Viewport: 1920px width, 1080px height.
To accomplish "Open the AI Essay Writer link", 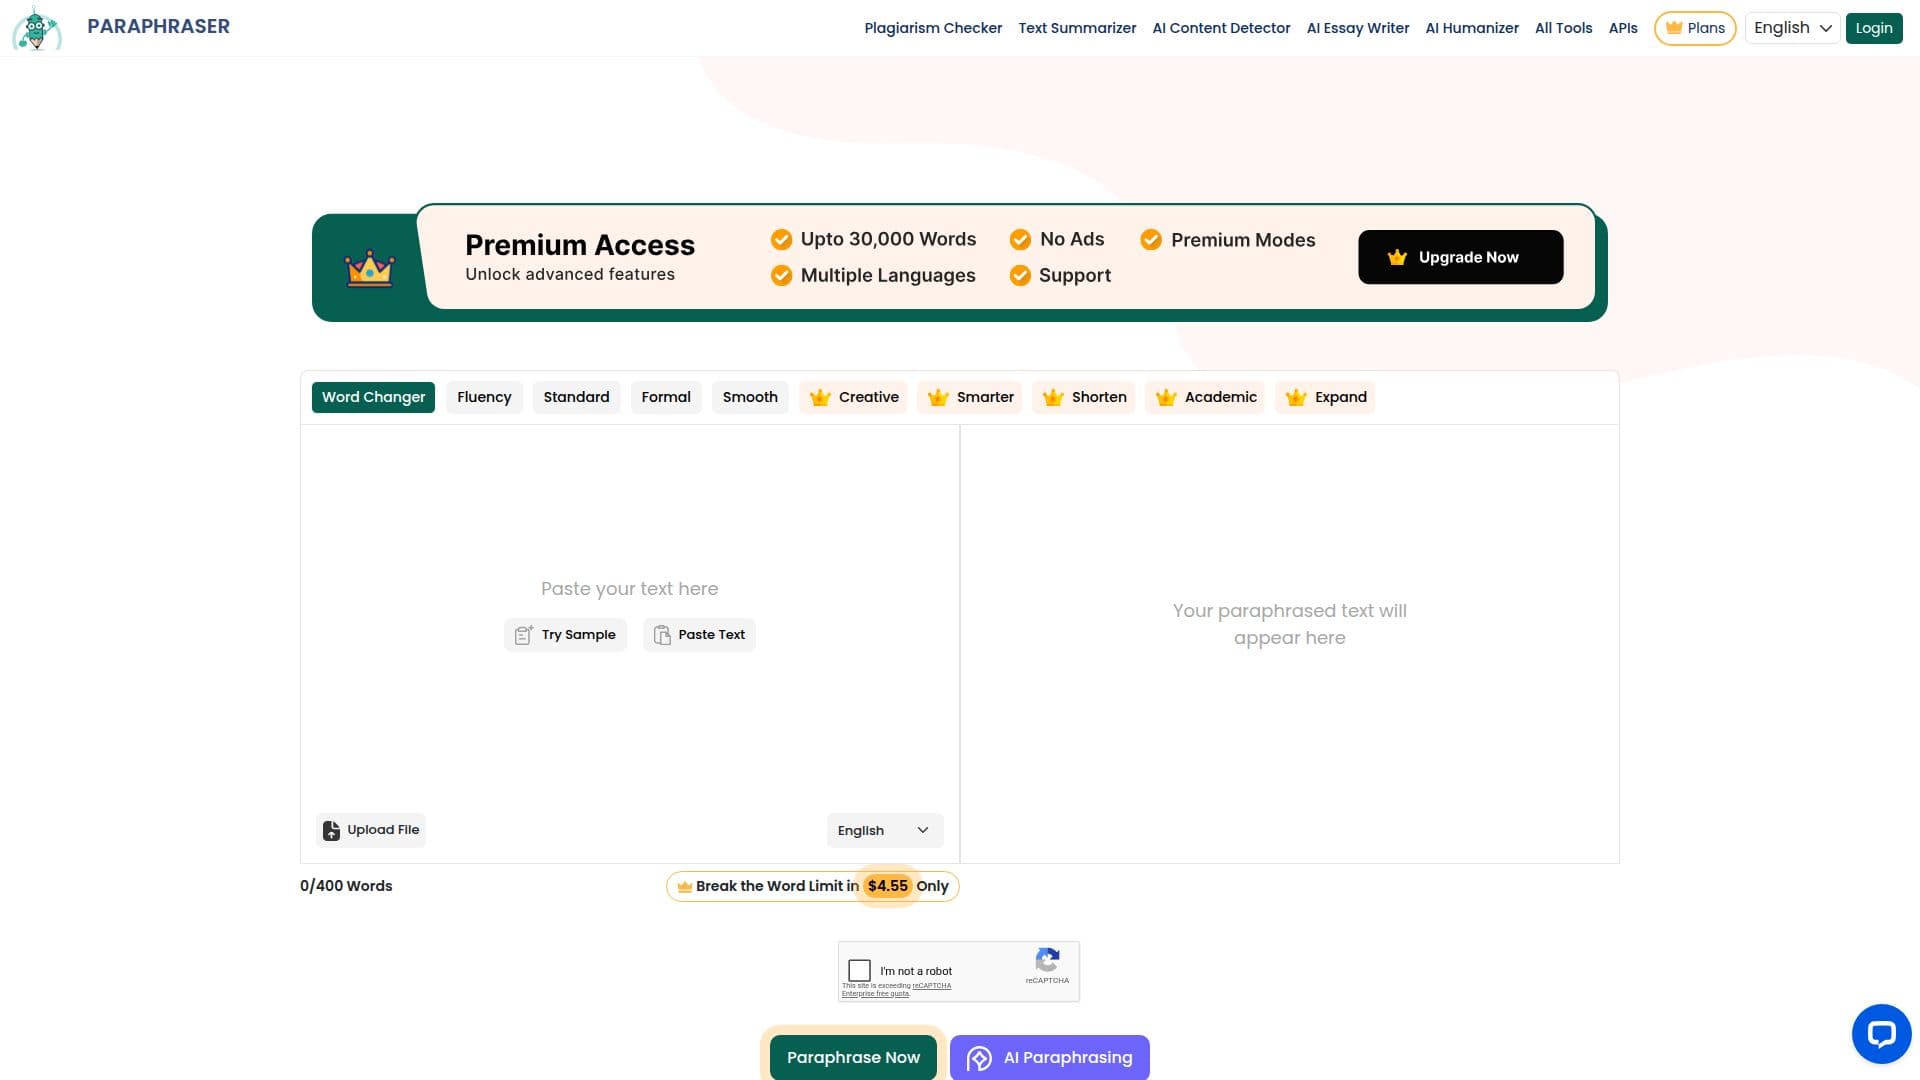I will (1358, 28).
